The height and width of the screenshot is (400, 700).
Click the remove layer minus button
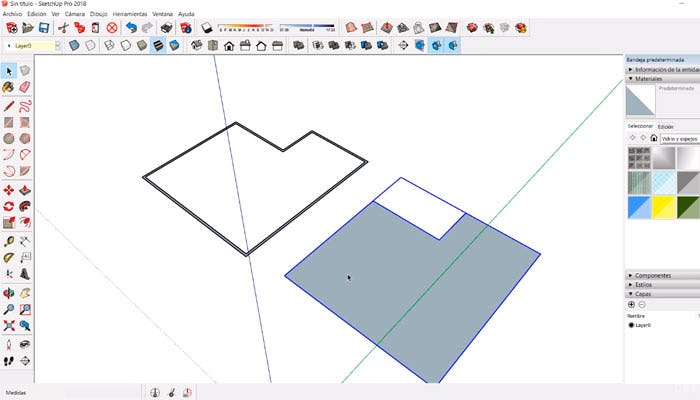[x=642, y=304]
